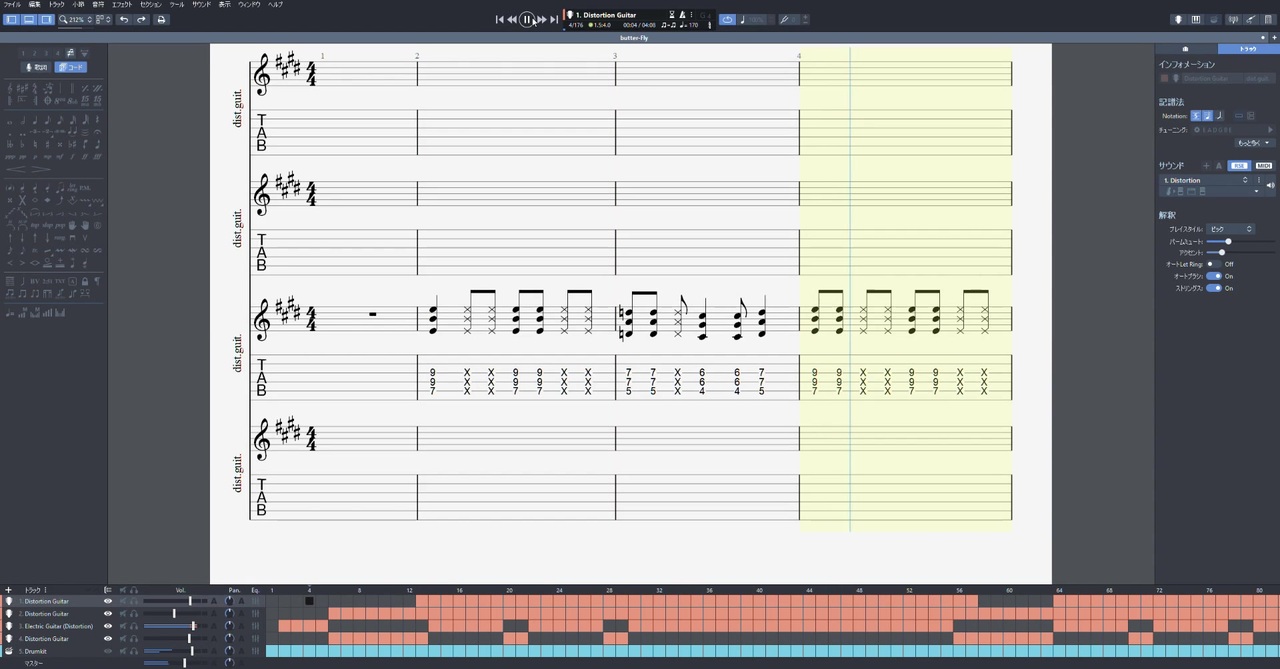The width and height of the screenshot is (1280, 669).
Task: Open the track options dots menu
Action: coord(46,590)
